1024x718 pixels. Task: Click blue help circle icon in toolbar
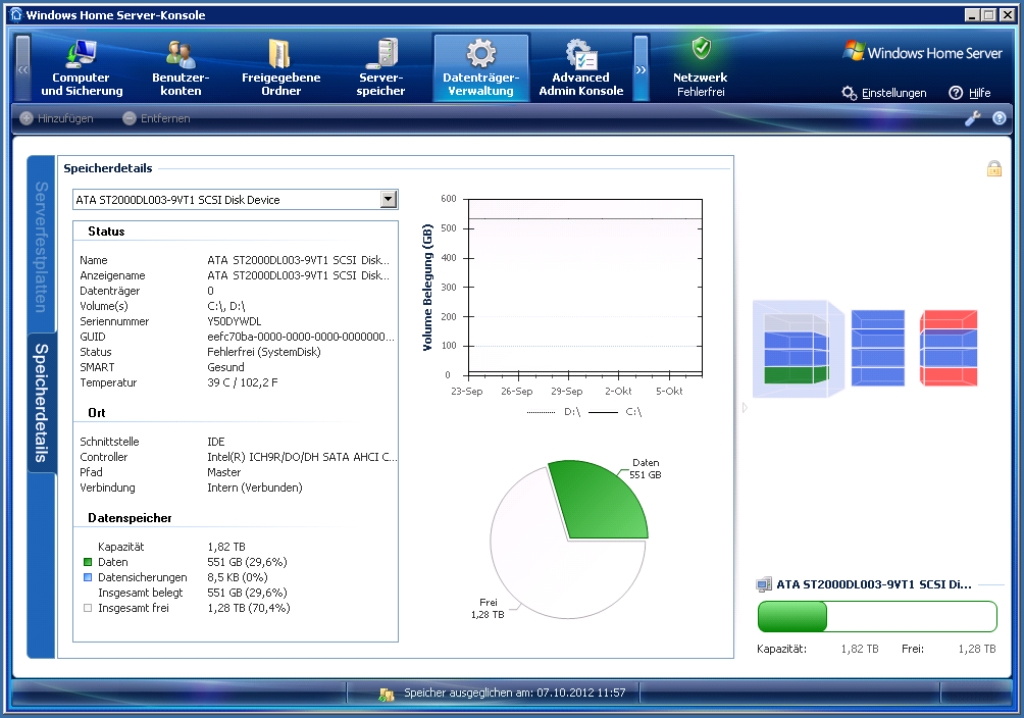pyautogui.click(x=999, y=118)
